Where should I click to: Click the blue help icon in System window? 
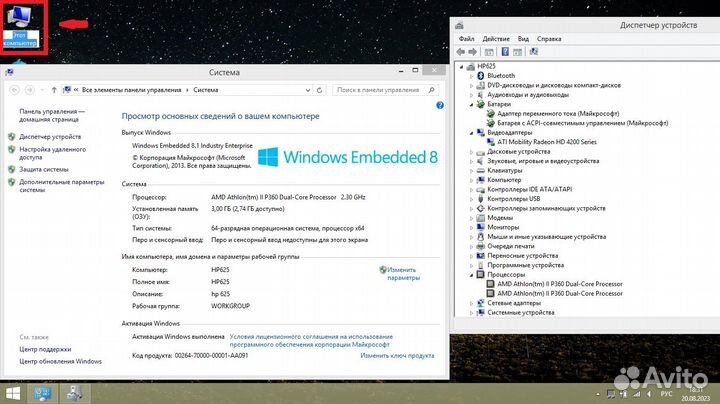tap(439, 105)
